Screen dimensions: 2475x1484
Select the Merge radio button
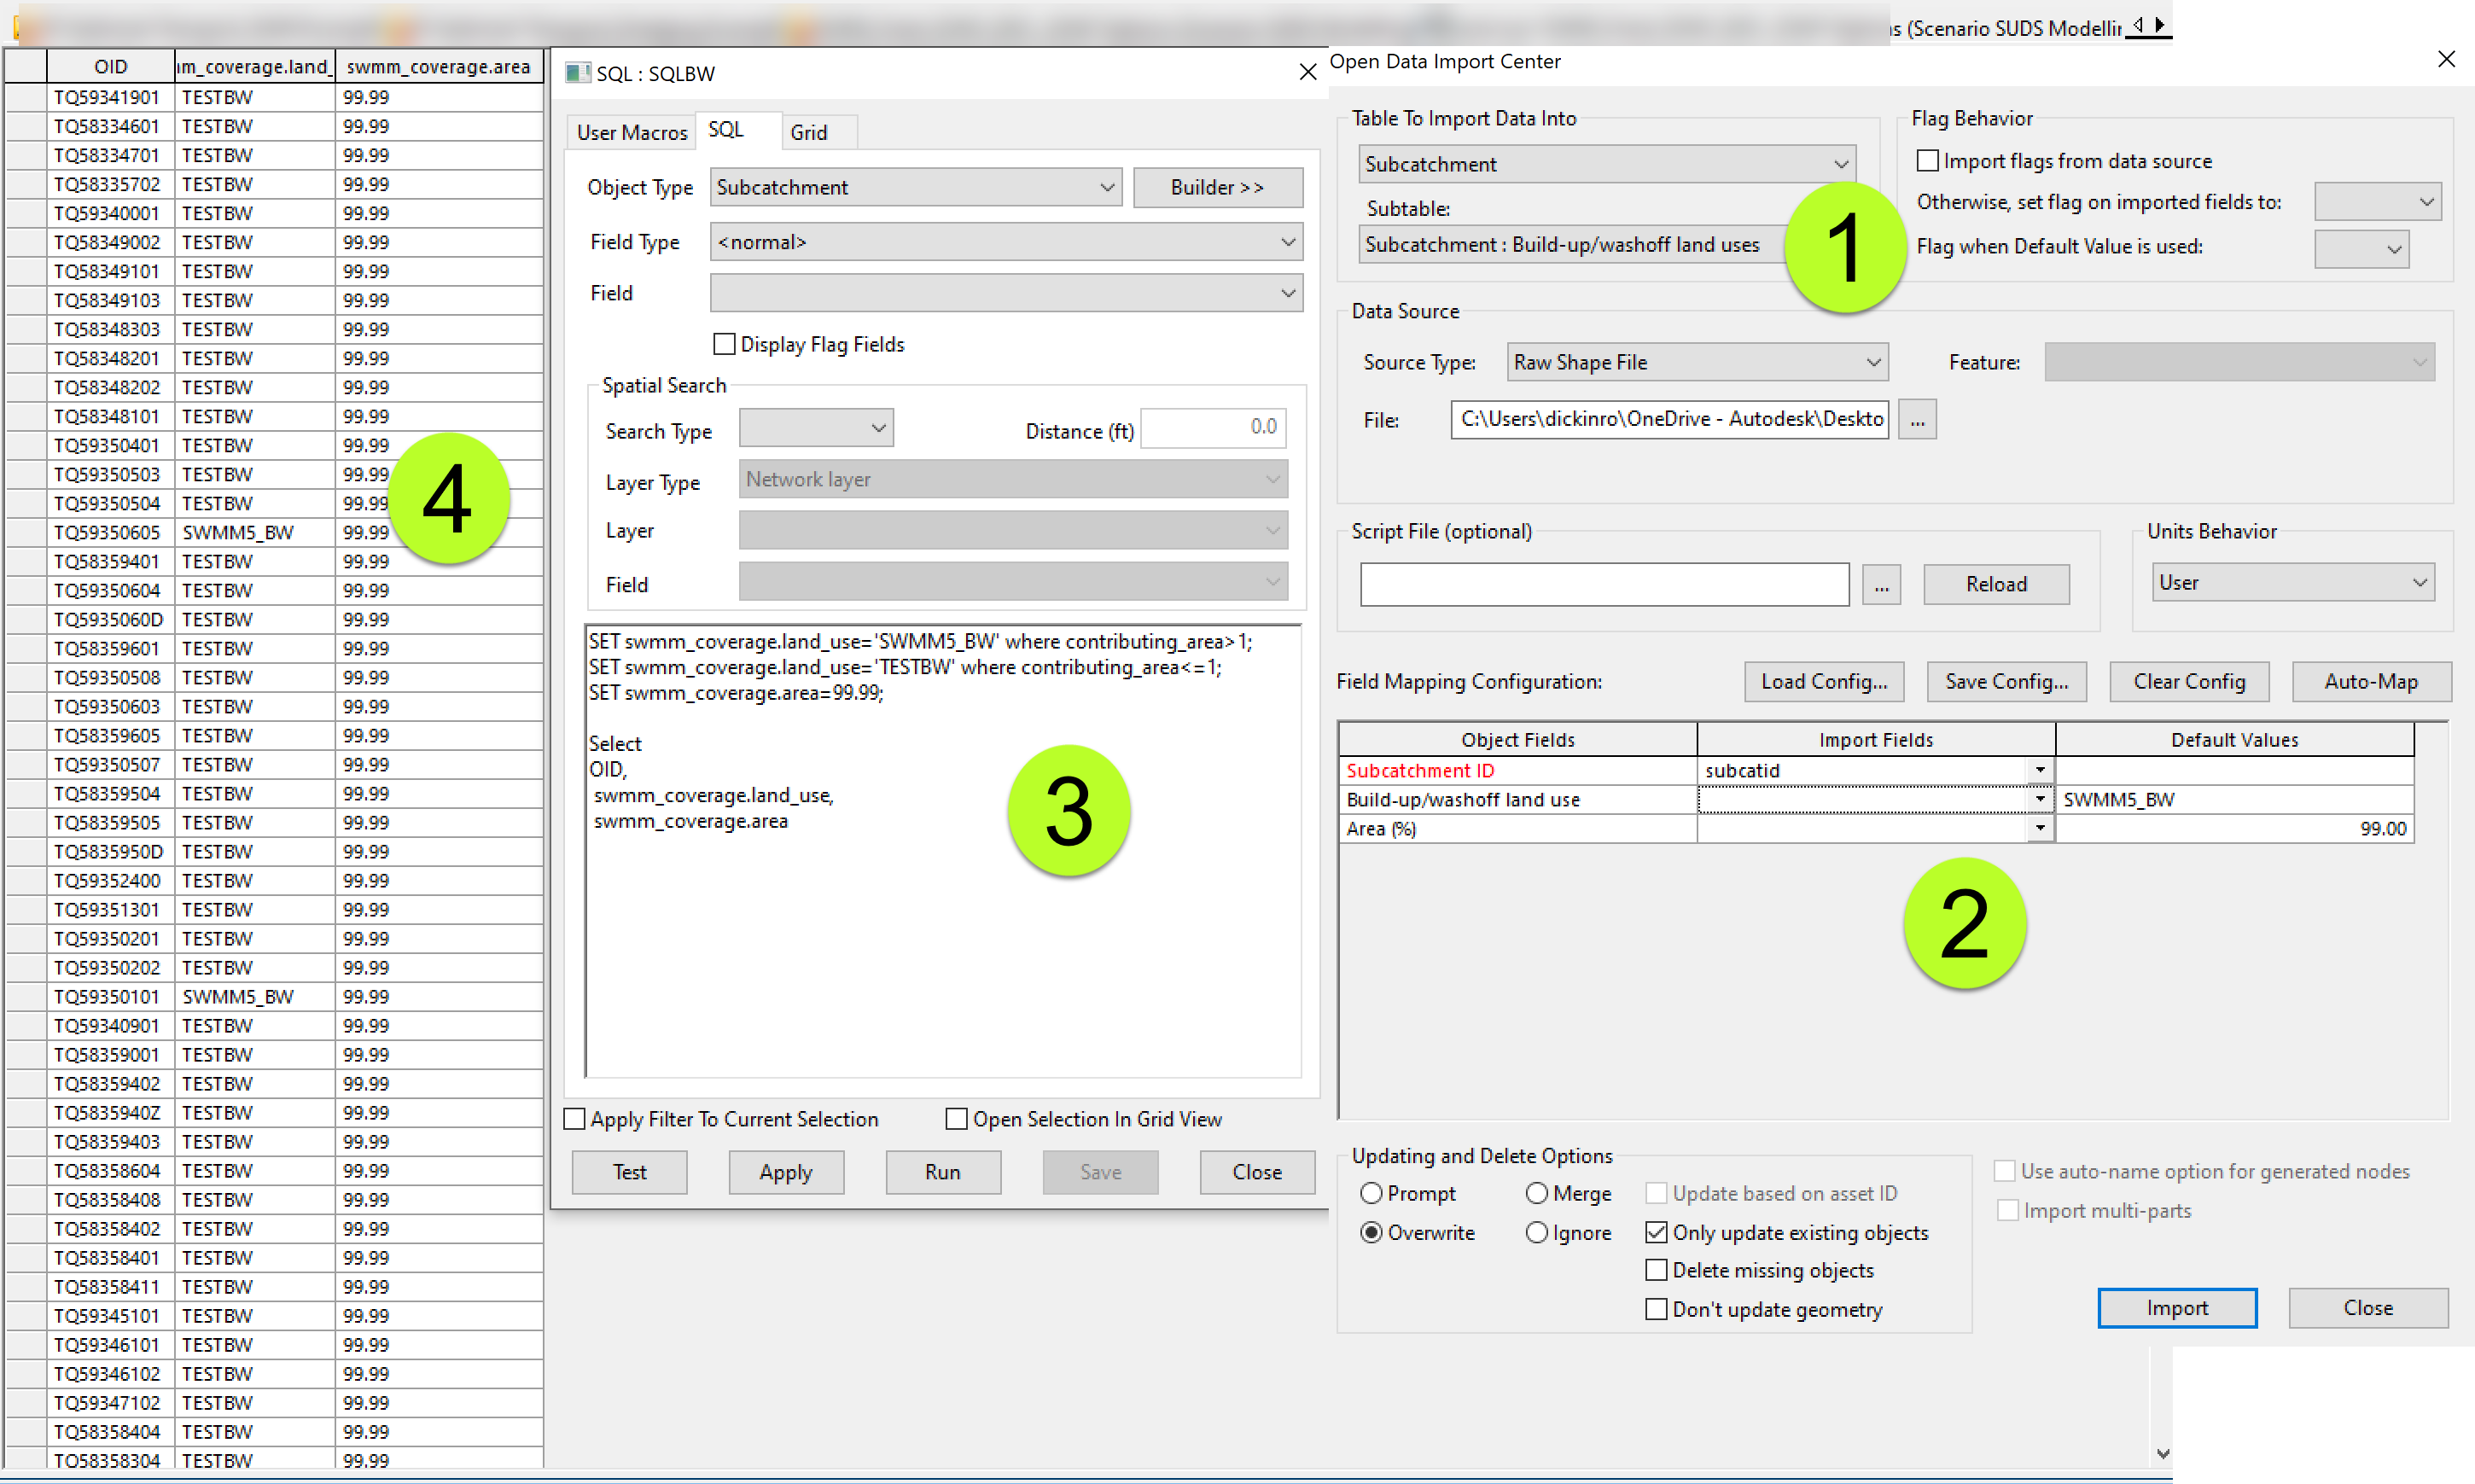coord(1537,1194)
